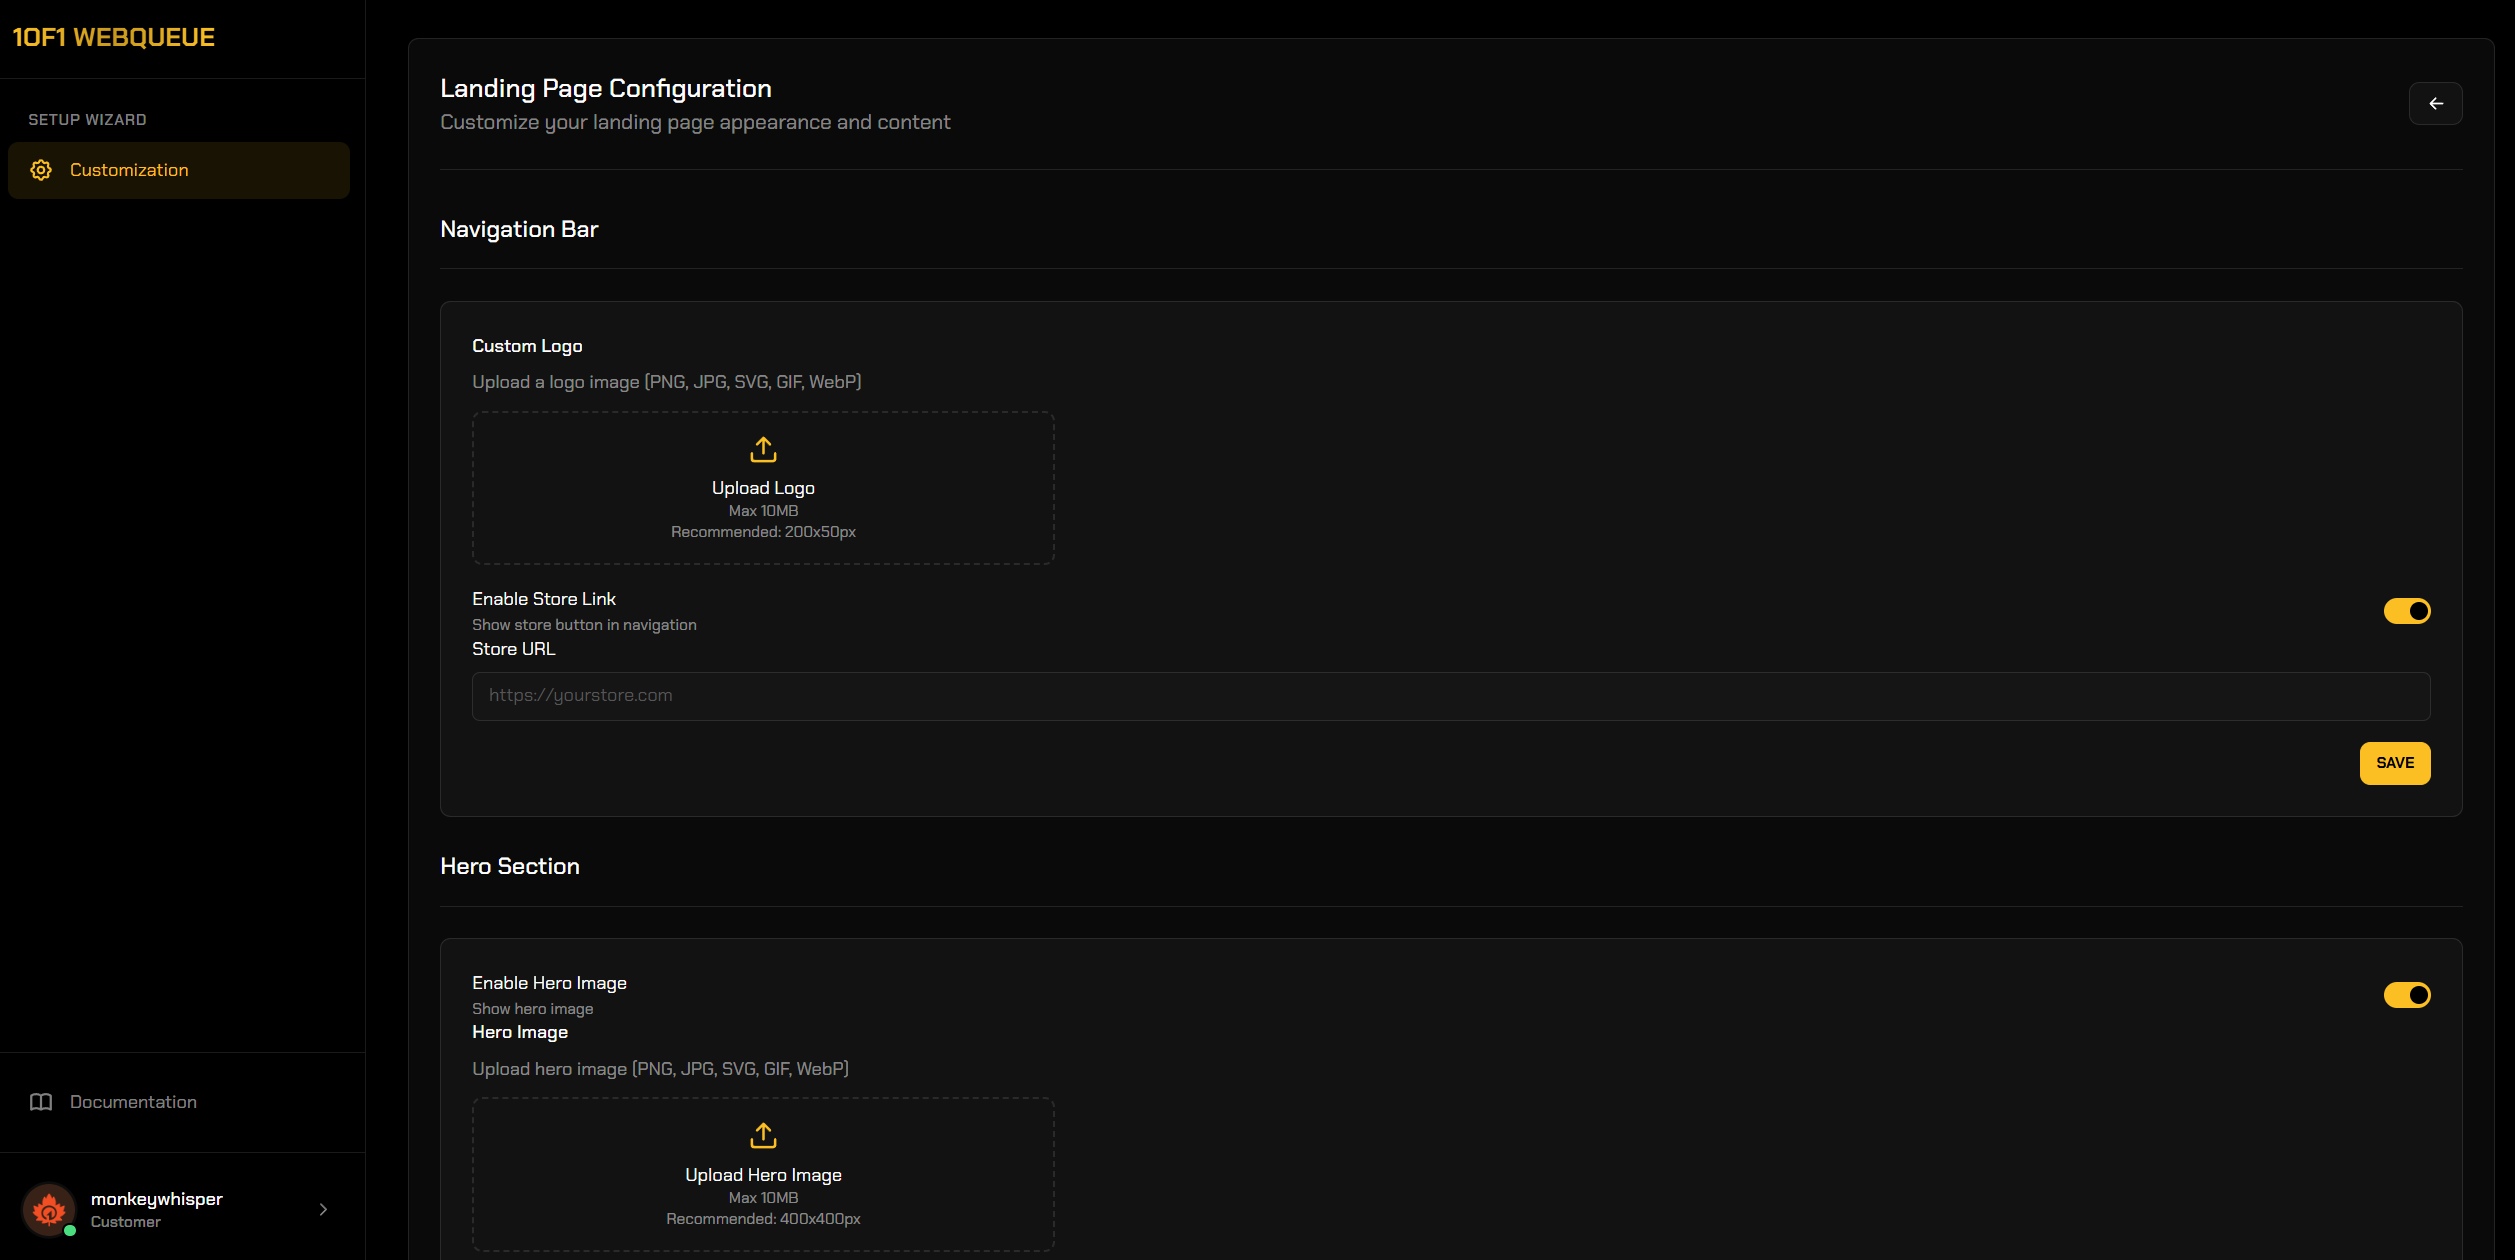
Task: Disable the Enable Hero Image switch
Action: click(x=2406, y=995)
